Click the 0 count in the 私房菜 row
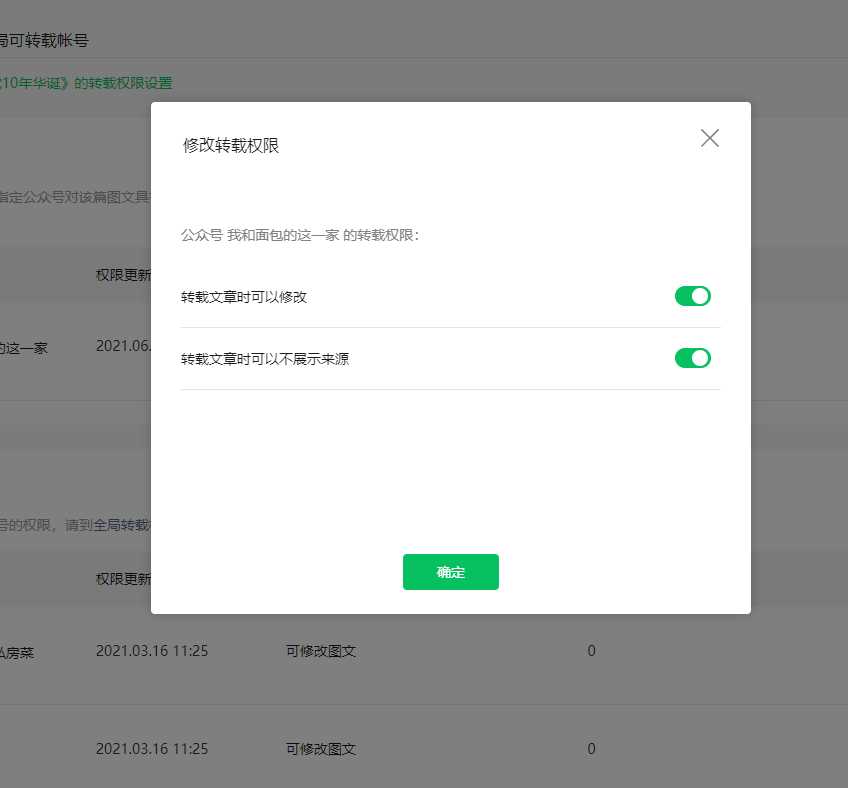This screenshot has height=788, width=848. coord(591,651)
